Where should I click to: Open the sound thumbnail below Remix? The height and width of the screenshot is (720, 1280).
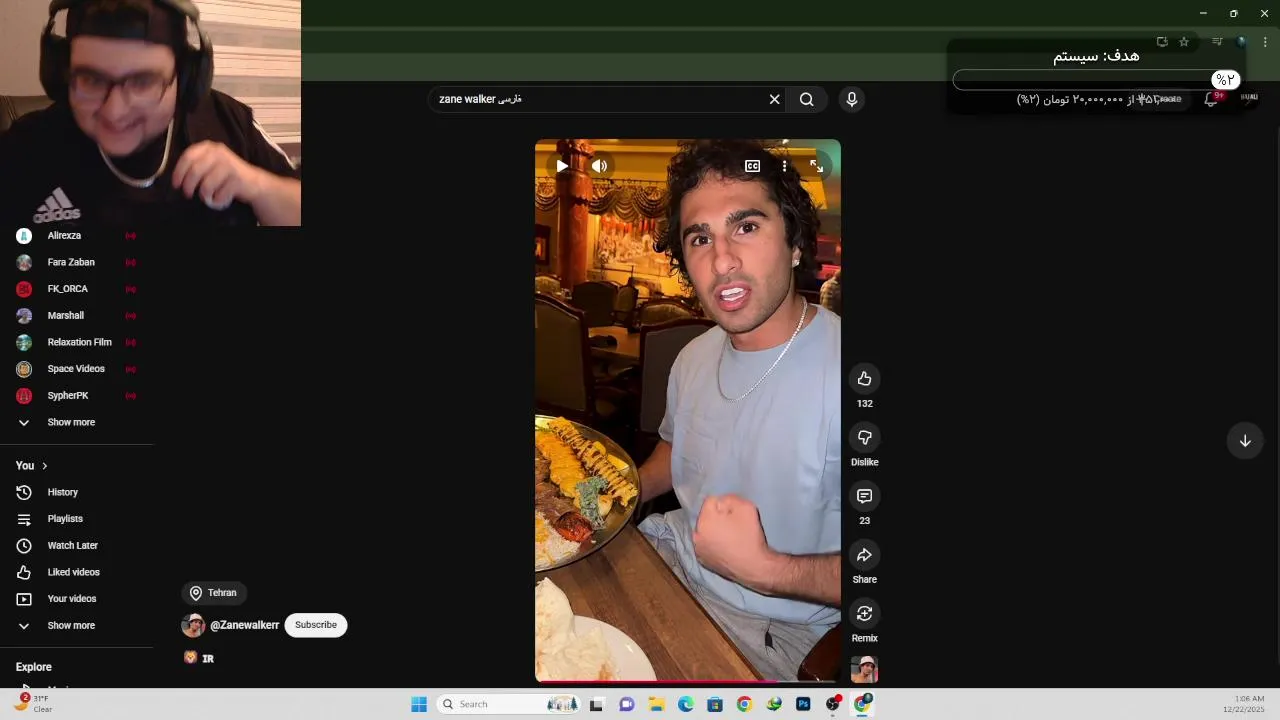click(864, 669)
